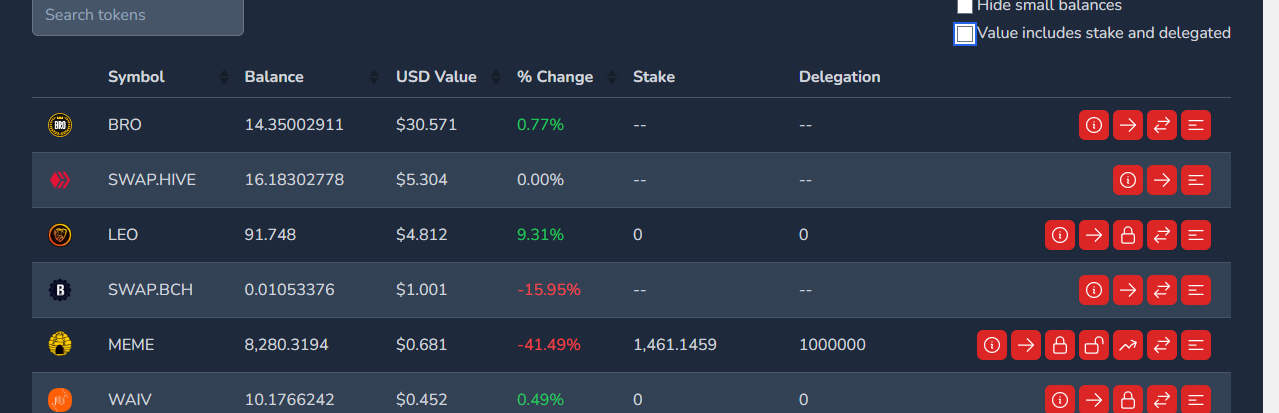This screenshot has height=413, width=1279.
Task: Sort table by Symbol column
Action: 136,77
